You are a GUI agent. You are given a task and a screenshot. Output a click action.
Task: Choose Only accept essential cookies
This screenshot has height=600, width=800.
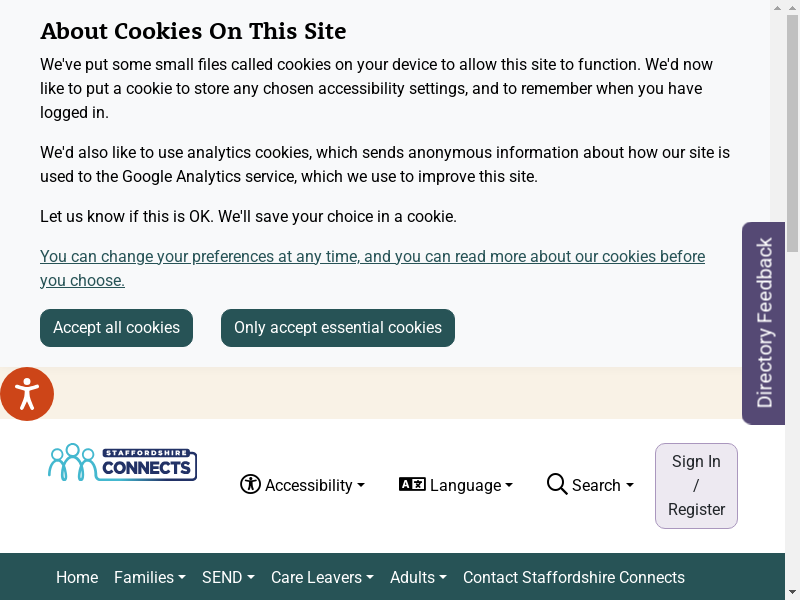(338, 328)
